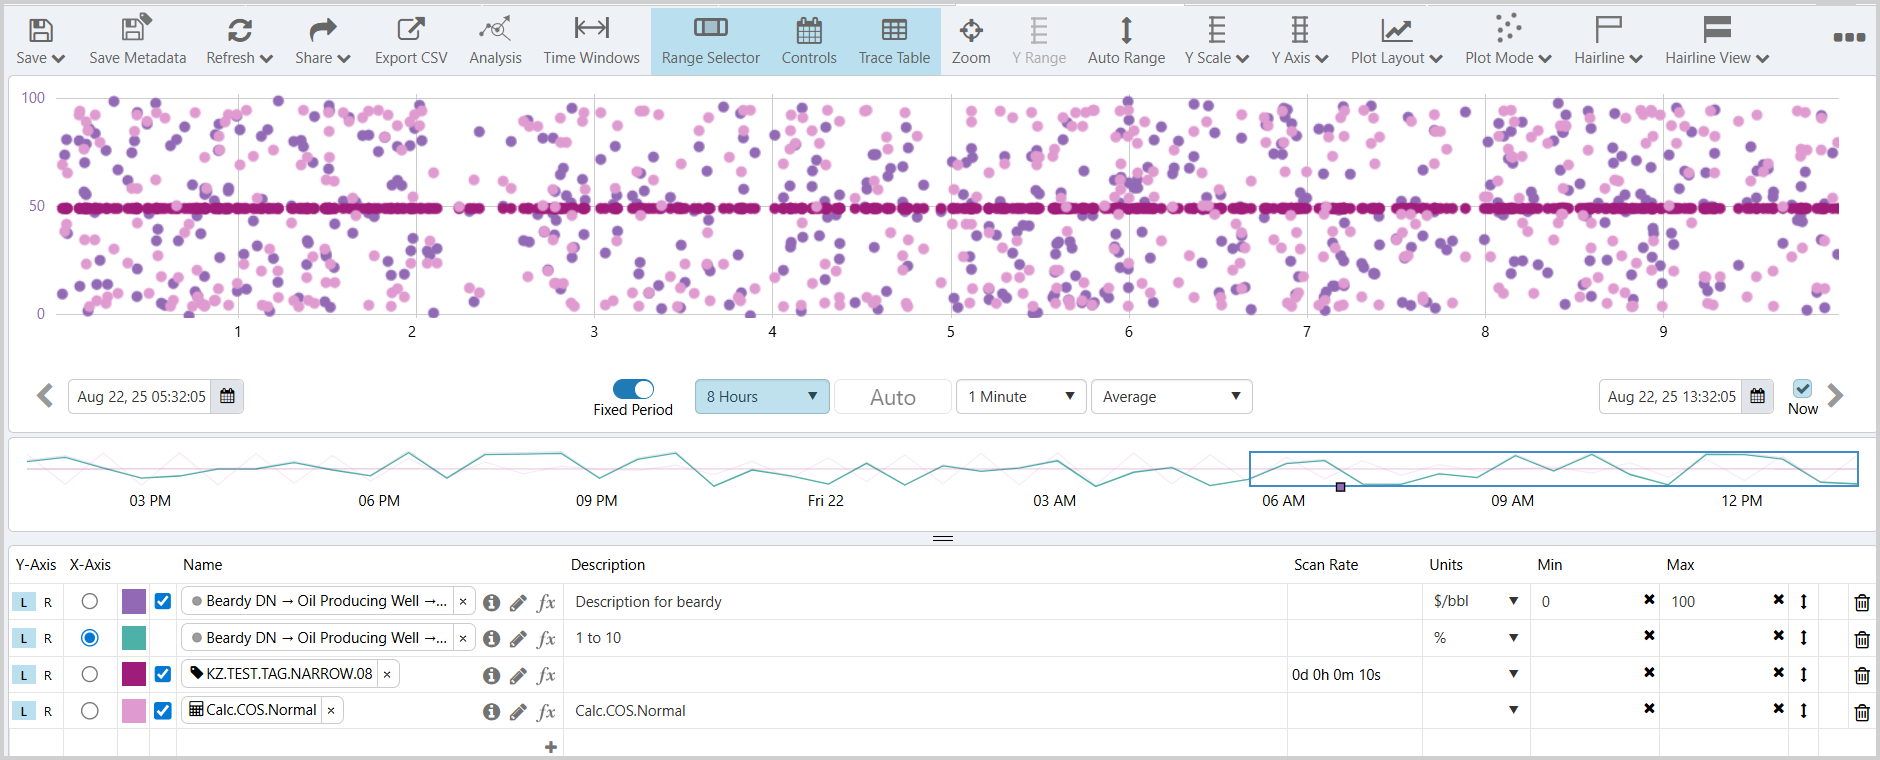Toggle the Fixed Period switch

coord(633,389)
